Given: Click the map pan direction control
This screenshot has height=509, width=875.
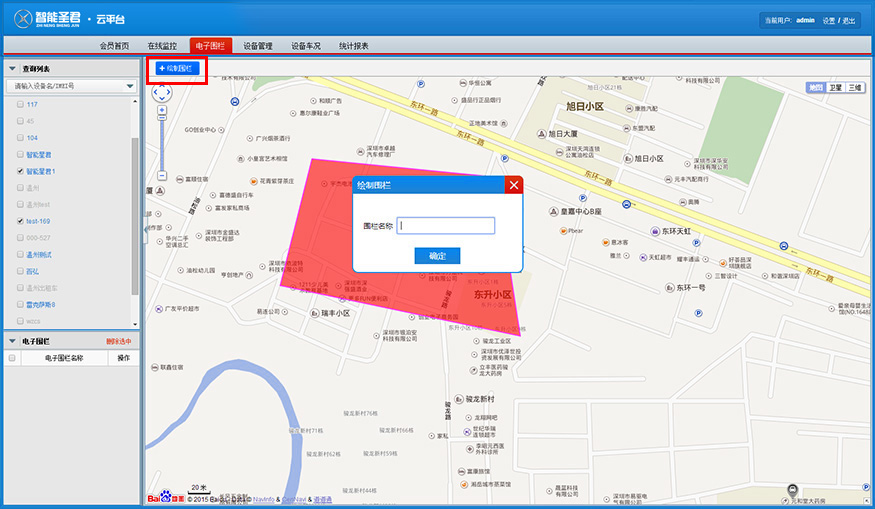Looking at the screenshot, I should 161,93.
